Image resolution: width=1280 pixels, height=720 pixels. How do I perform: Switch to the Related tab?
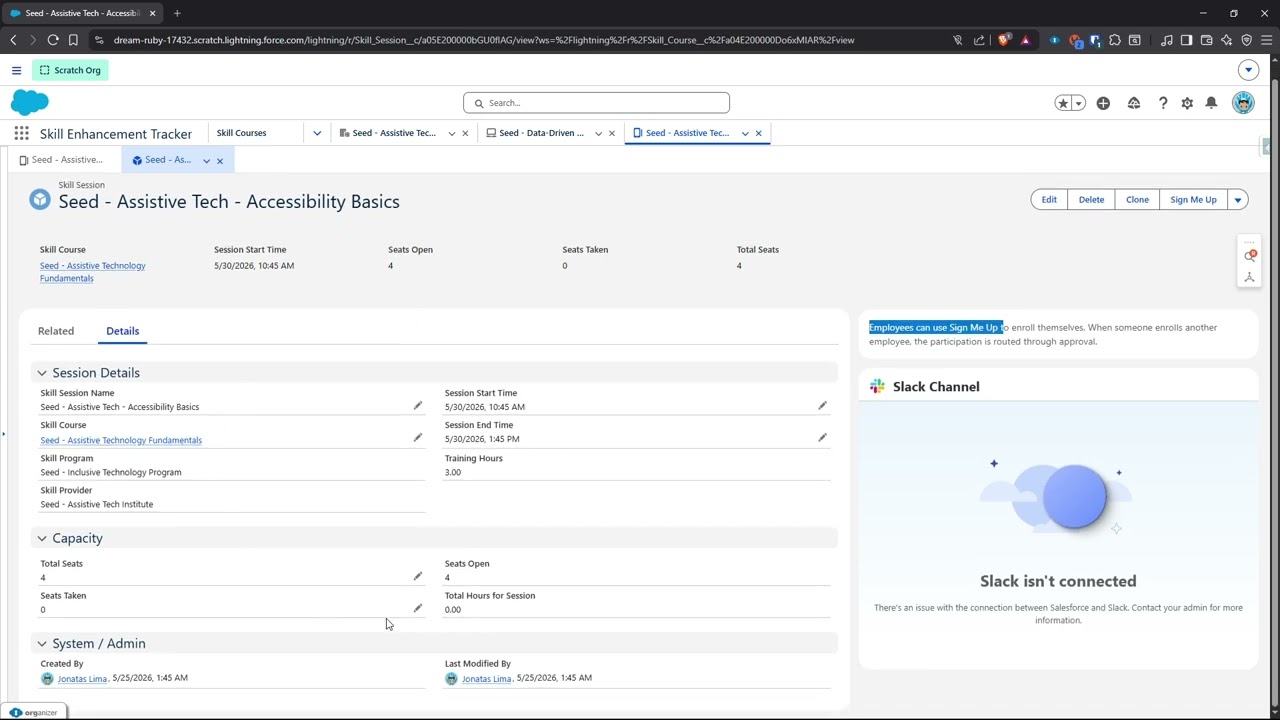coord(56,331)
